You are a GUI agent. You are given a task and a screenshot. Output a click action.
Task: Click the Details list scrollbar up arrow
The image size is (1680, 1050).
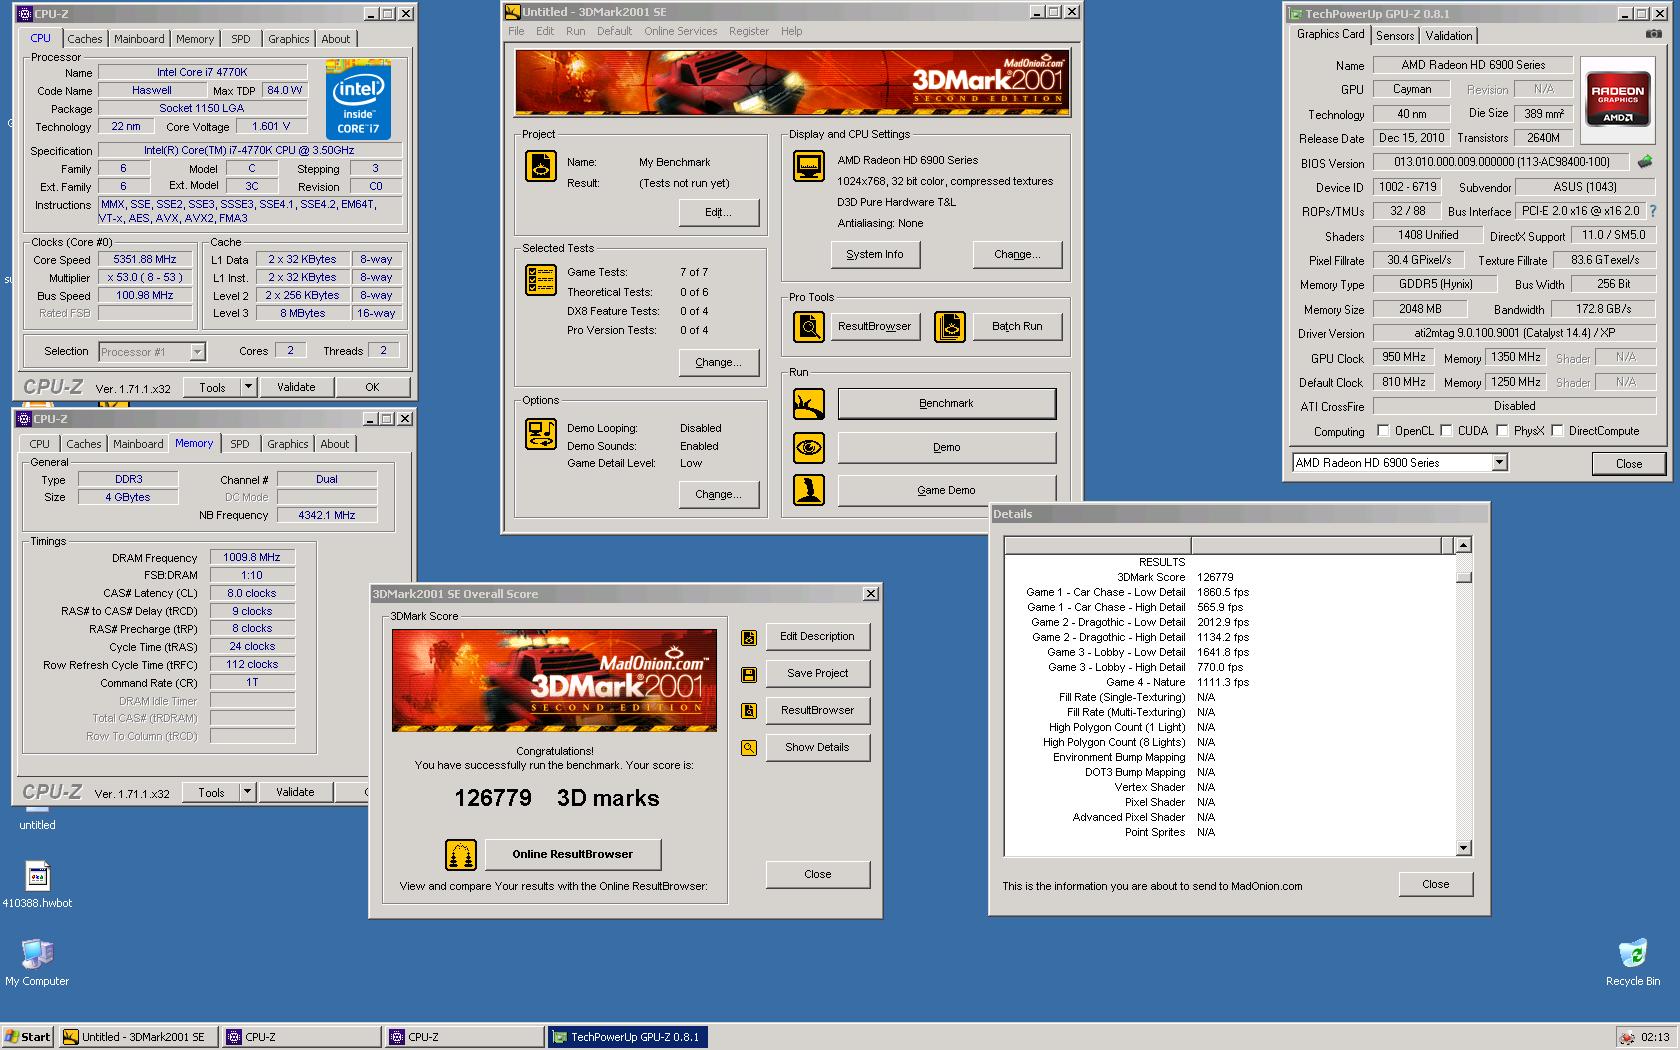tap(1464, 545)
